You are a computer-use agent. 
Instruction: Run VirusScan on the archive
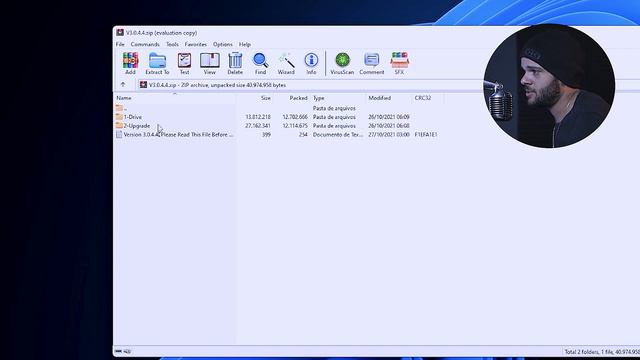[342, 63]
